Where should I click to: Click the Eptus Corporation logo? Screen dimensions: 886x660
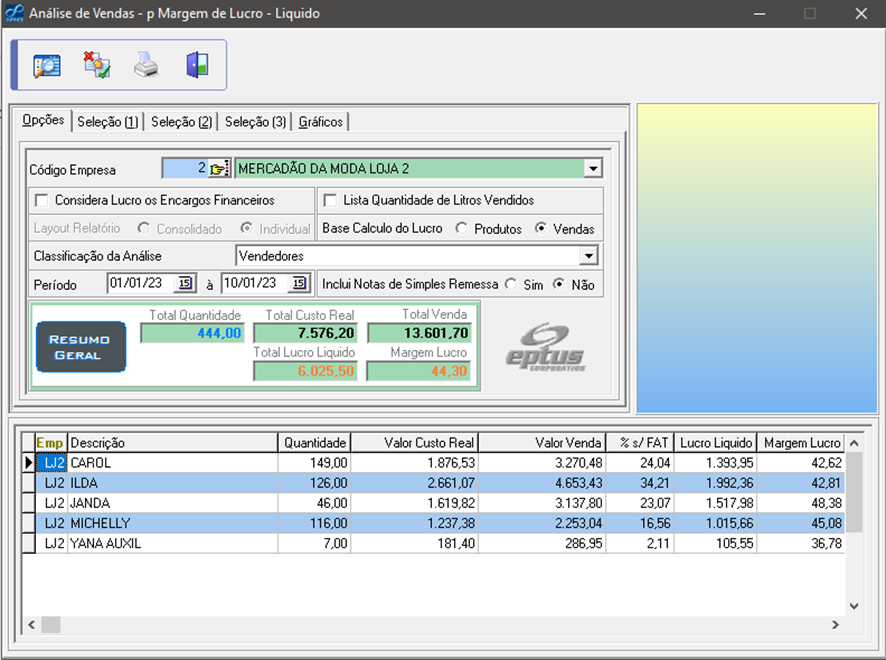[x=544, y=347]
